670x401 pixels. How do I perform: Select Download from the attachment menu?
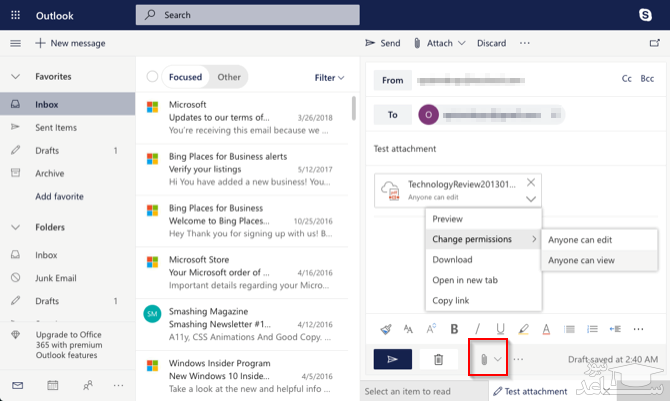(452, 260)
